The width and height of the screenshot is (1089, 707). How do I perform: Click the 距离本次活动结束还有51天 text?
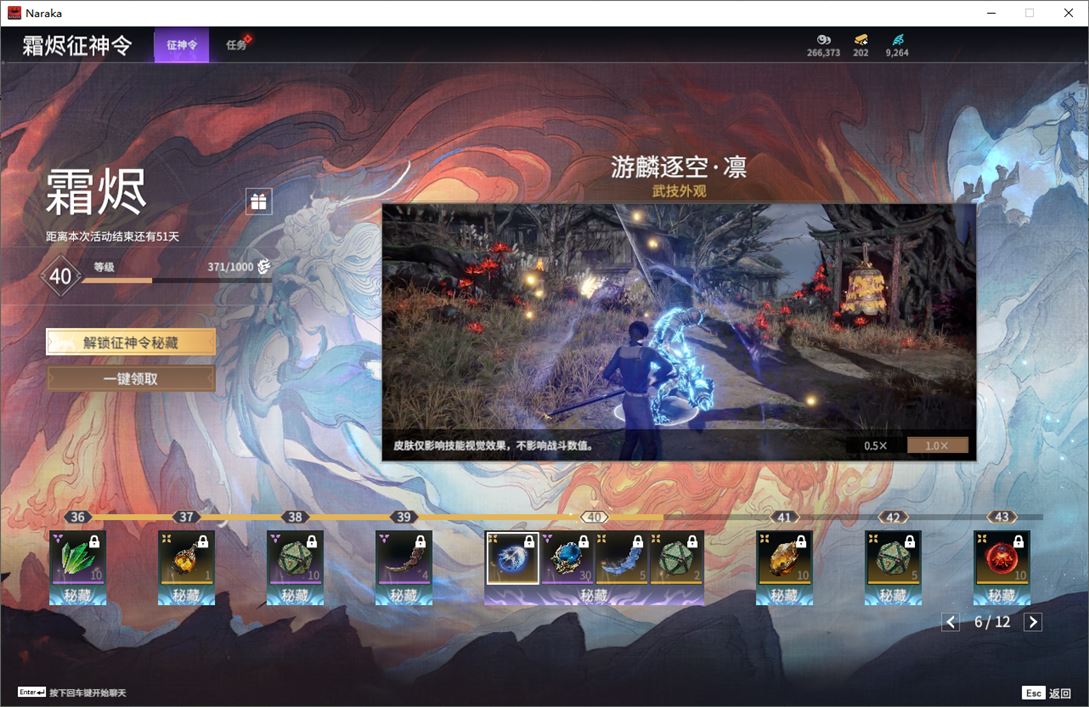pos(113,236)
